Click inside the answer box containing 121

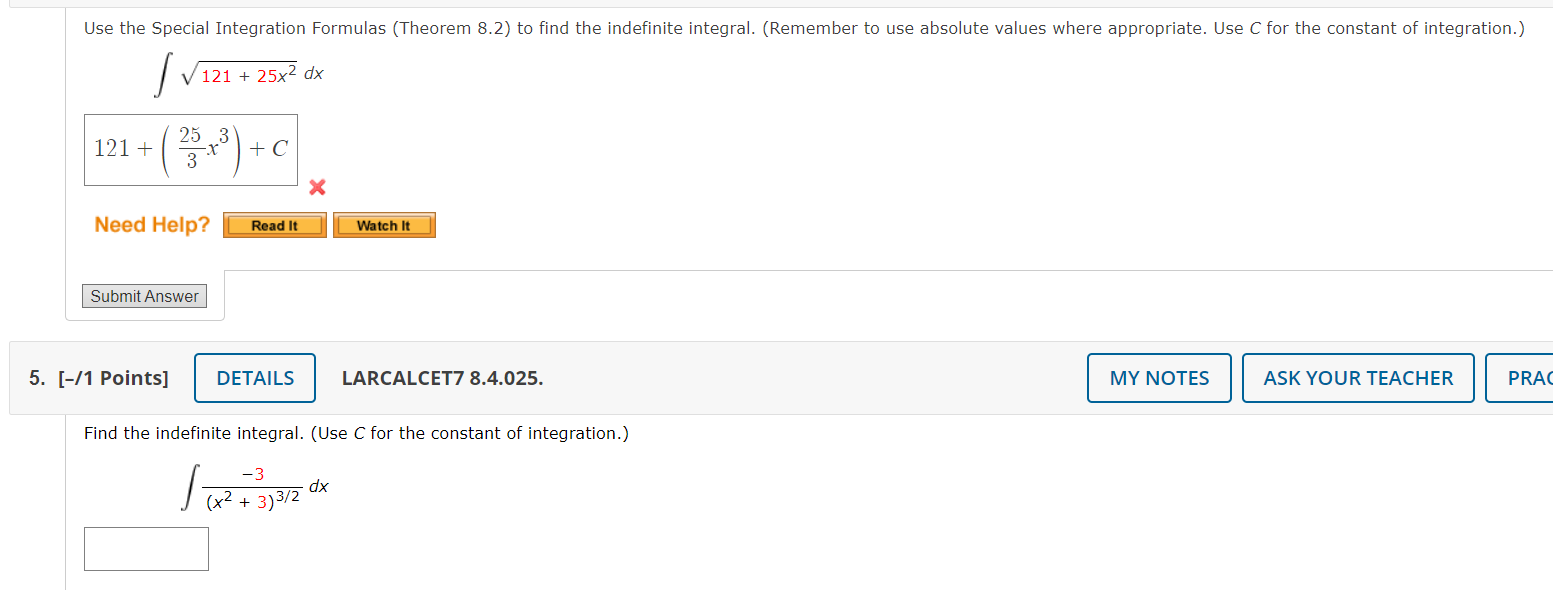pyautogui.click(x=113, y=148)
